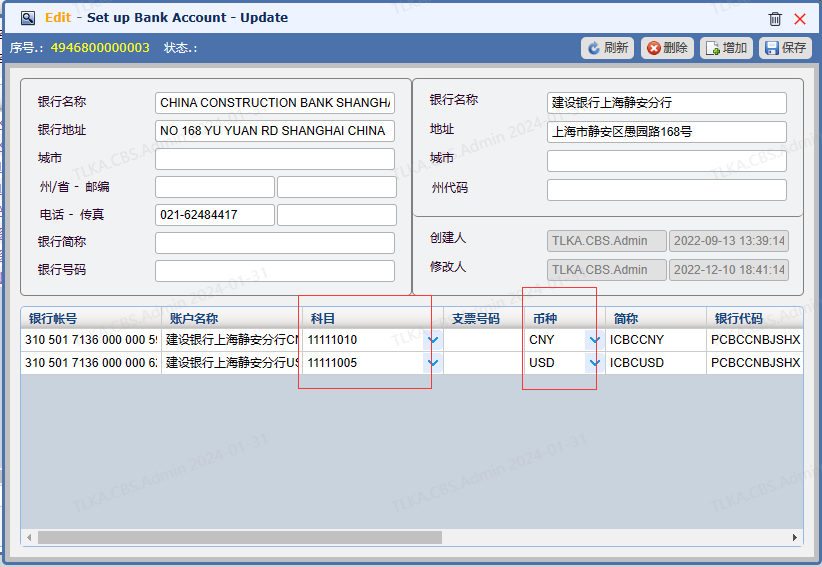Click the 科目 column header

click(x=373, y=318)
